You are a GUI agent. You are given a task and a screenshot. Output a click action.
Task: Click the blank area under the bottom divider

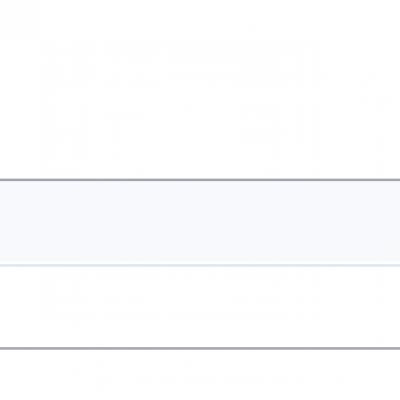tap(200, 375)
